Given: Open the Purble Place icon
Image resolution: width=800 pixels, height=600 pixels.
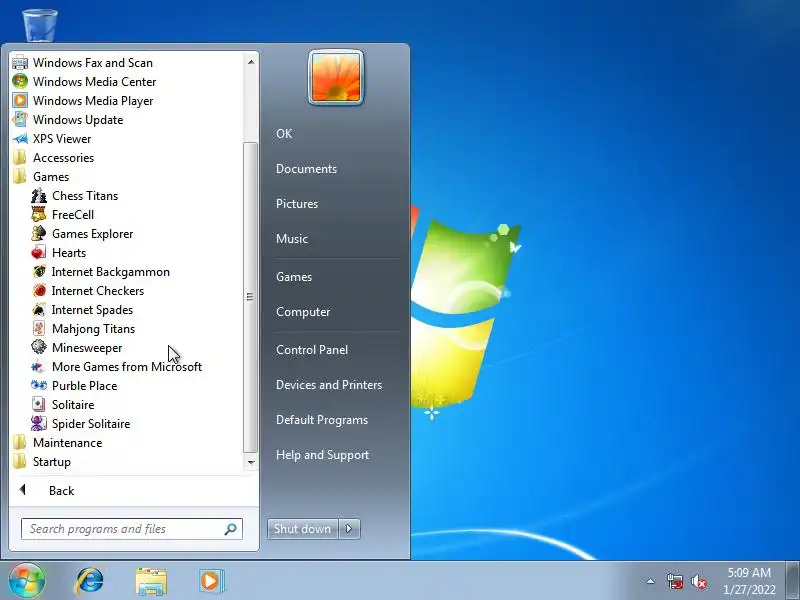Looking at the screenshot, I should click(39, 385).
